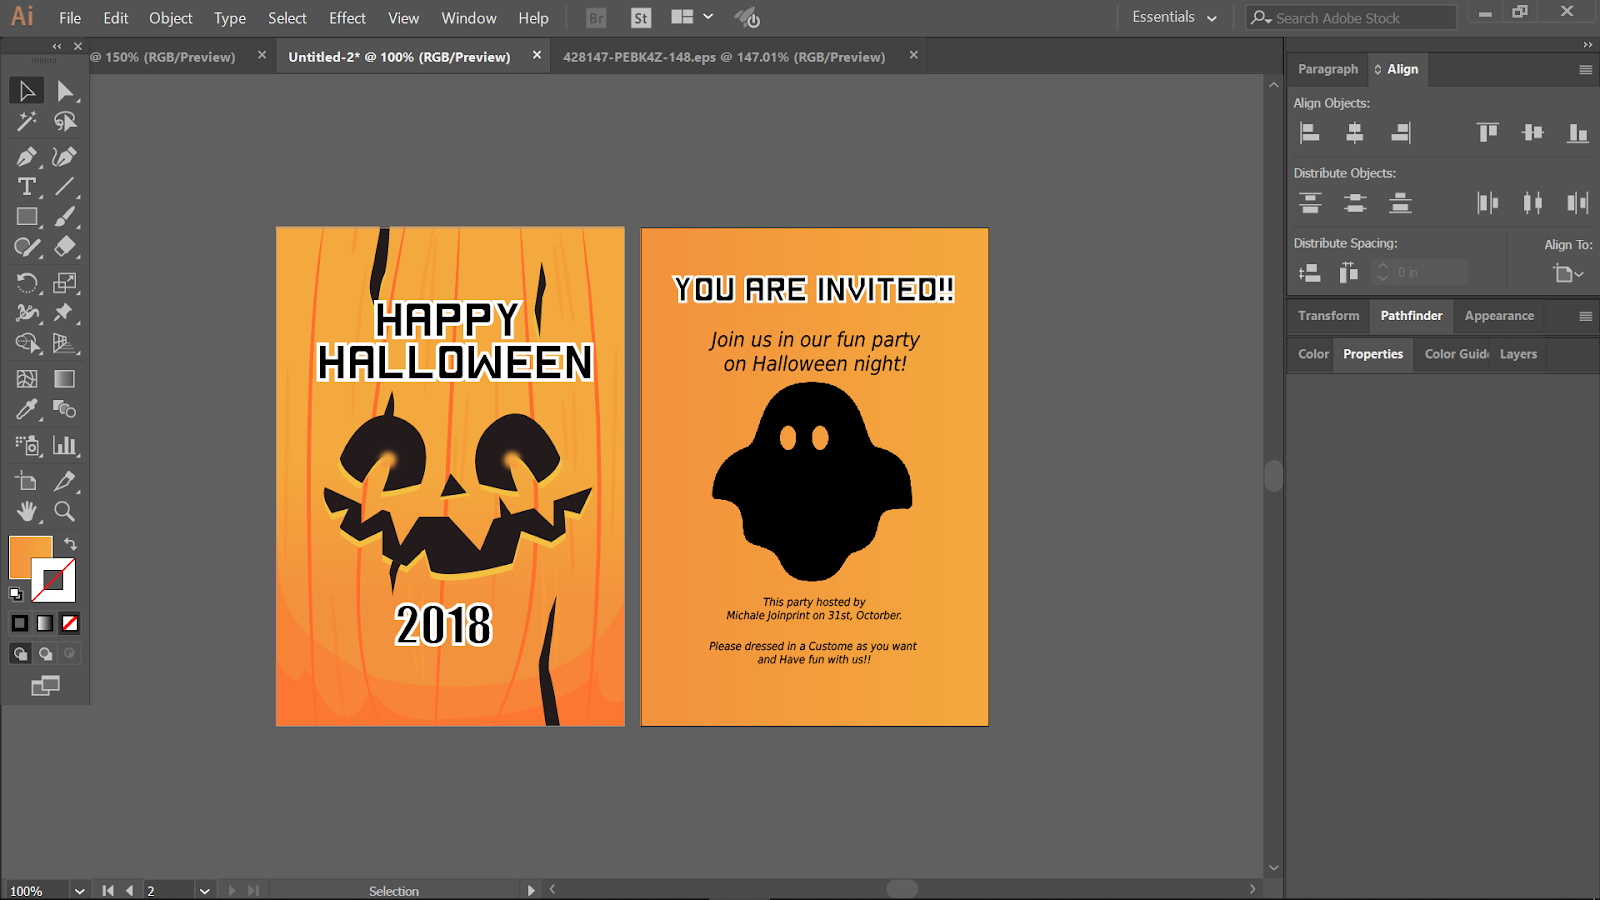The height and width of the screenshot is (900, 1600).
Task: Go to first artboard
Action: (x=108, y=891)
